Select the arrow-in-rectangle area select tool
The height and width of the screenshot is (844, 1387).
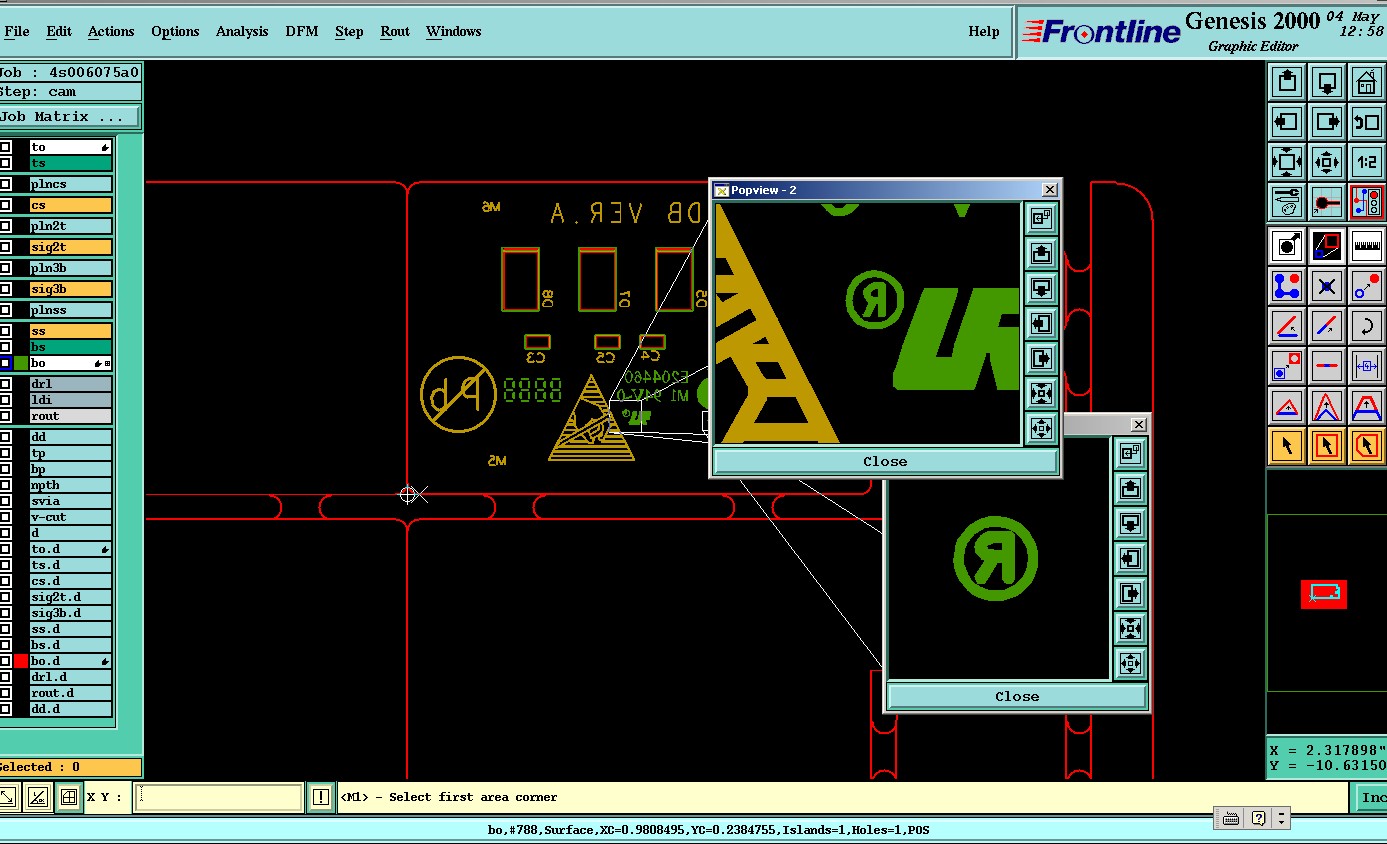(1326, 445)
